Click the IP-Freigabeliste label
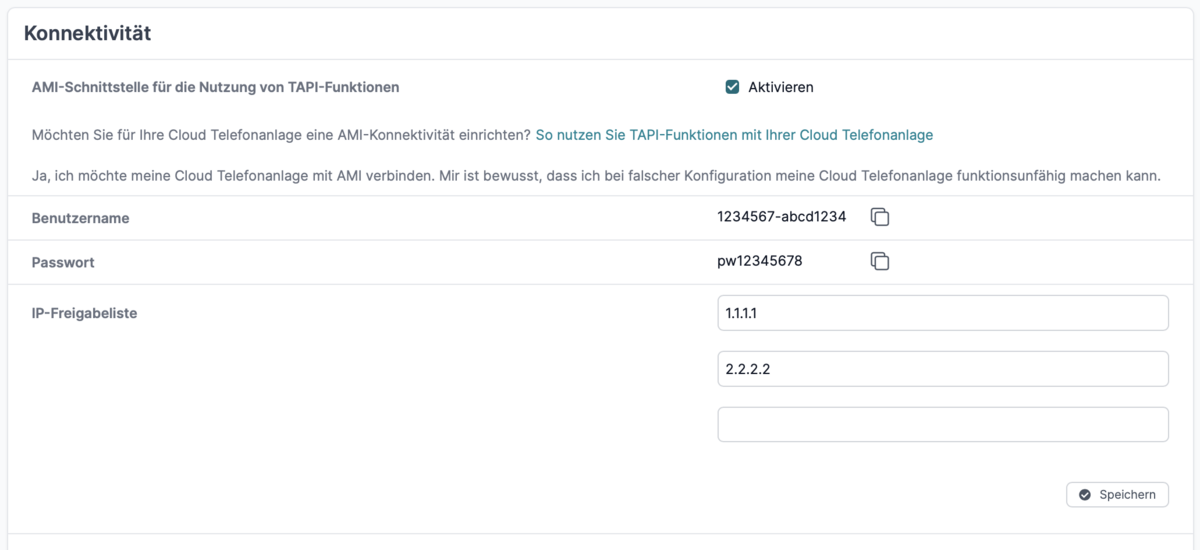The image size is (1200, 550). (85, 313)
